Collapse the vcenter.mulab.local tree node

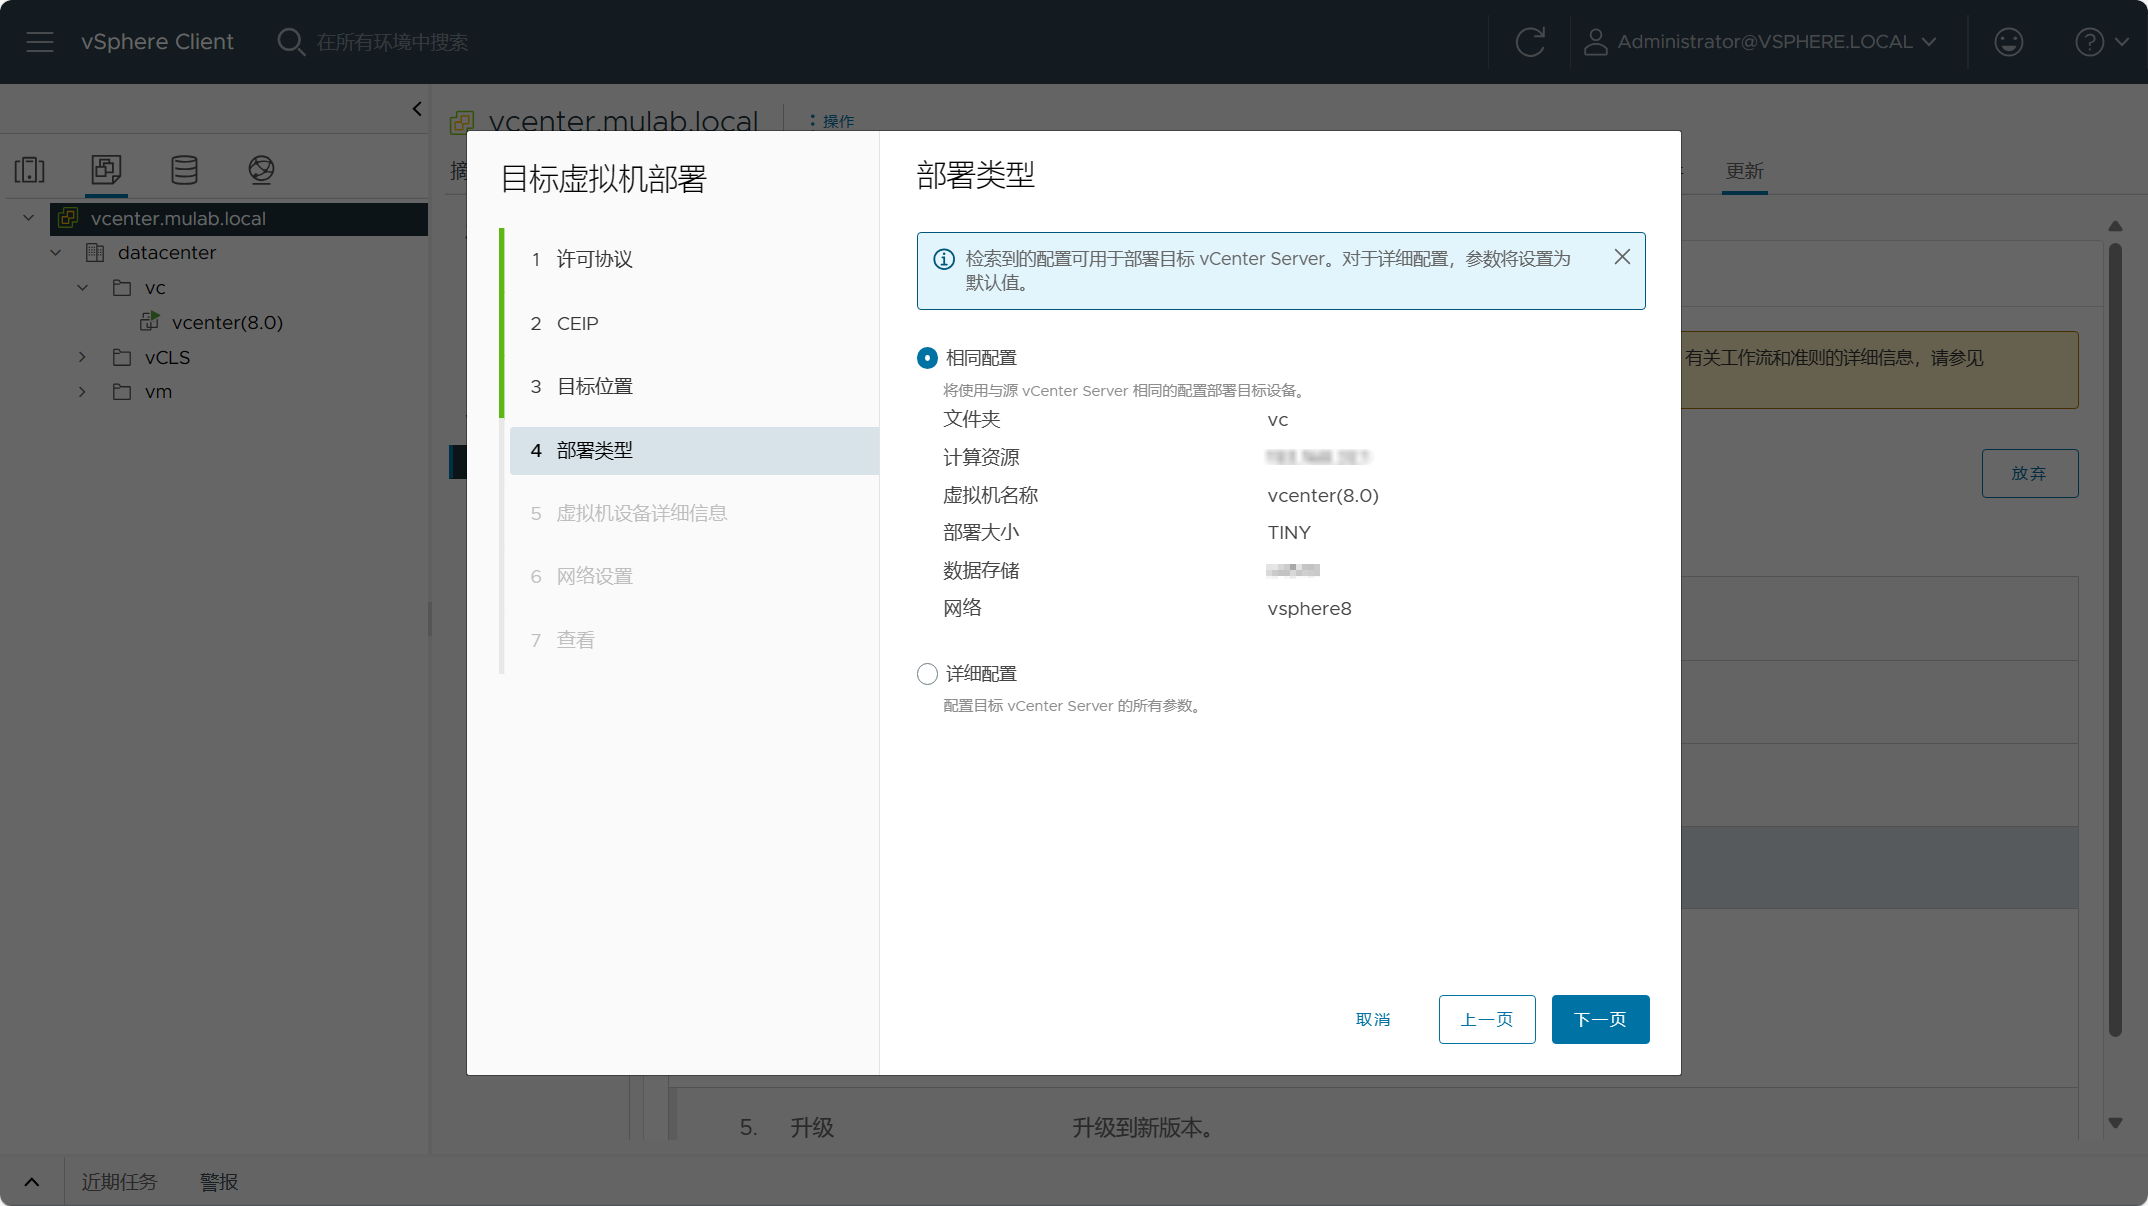[x=29, y=218]
